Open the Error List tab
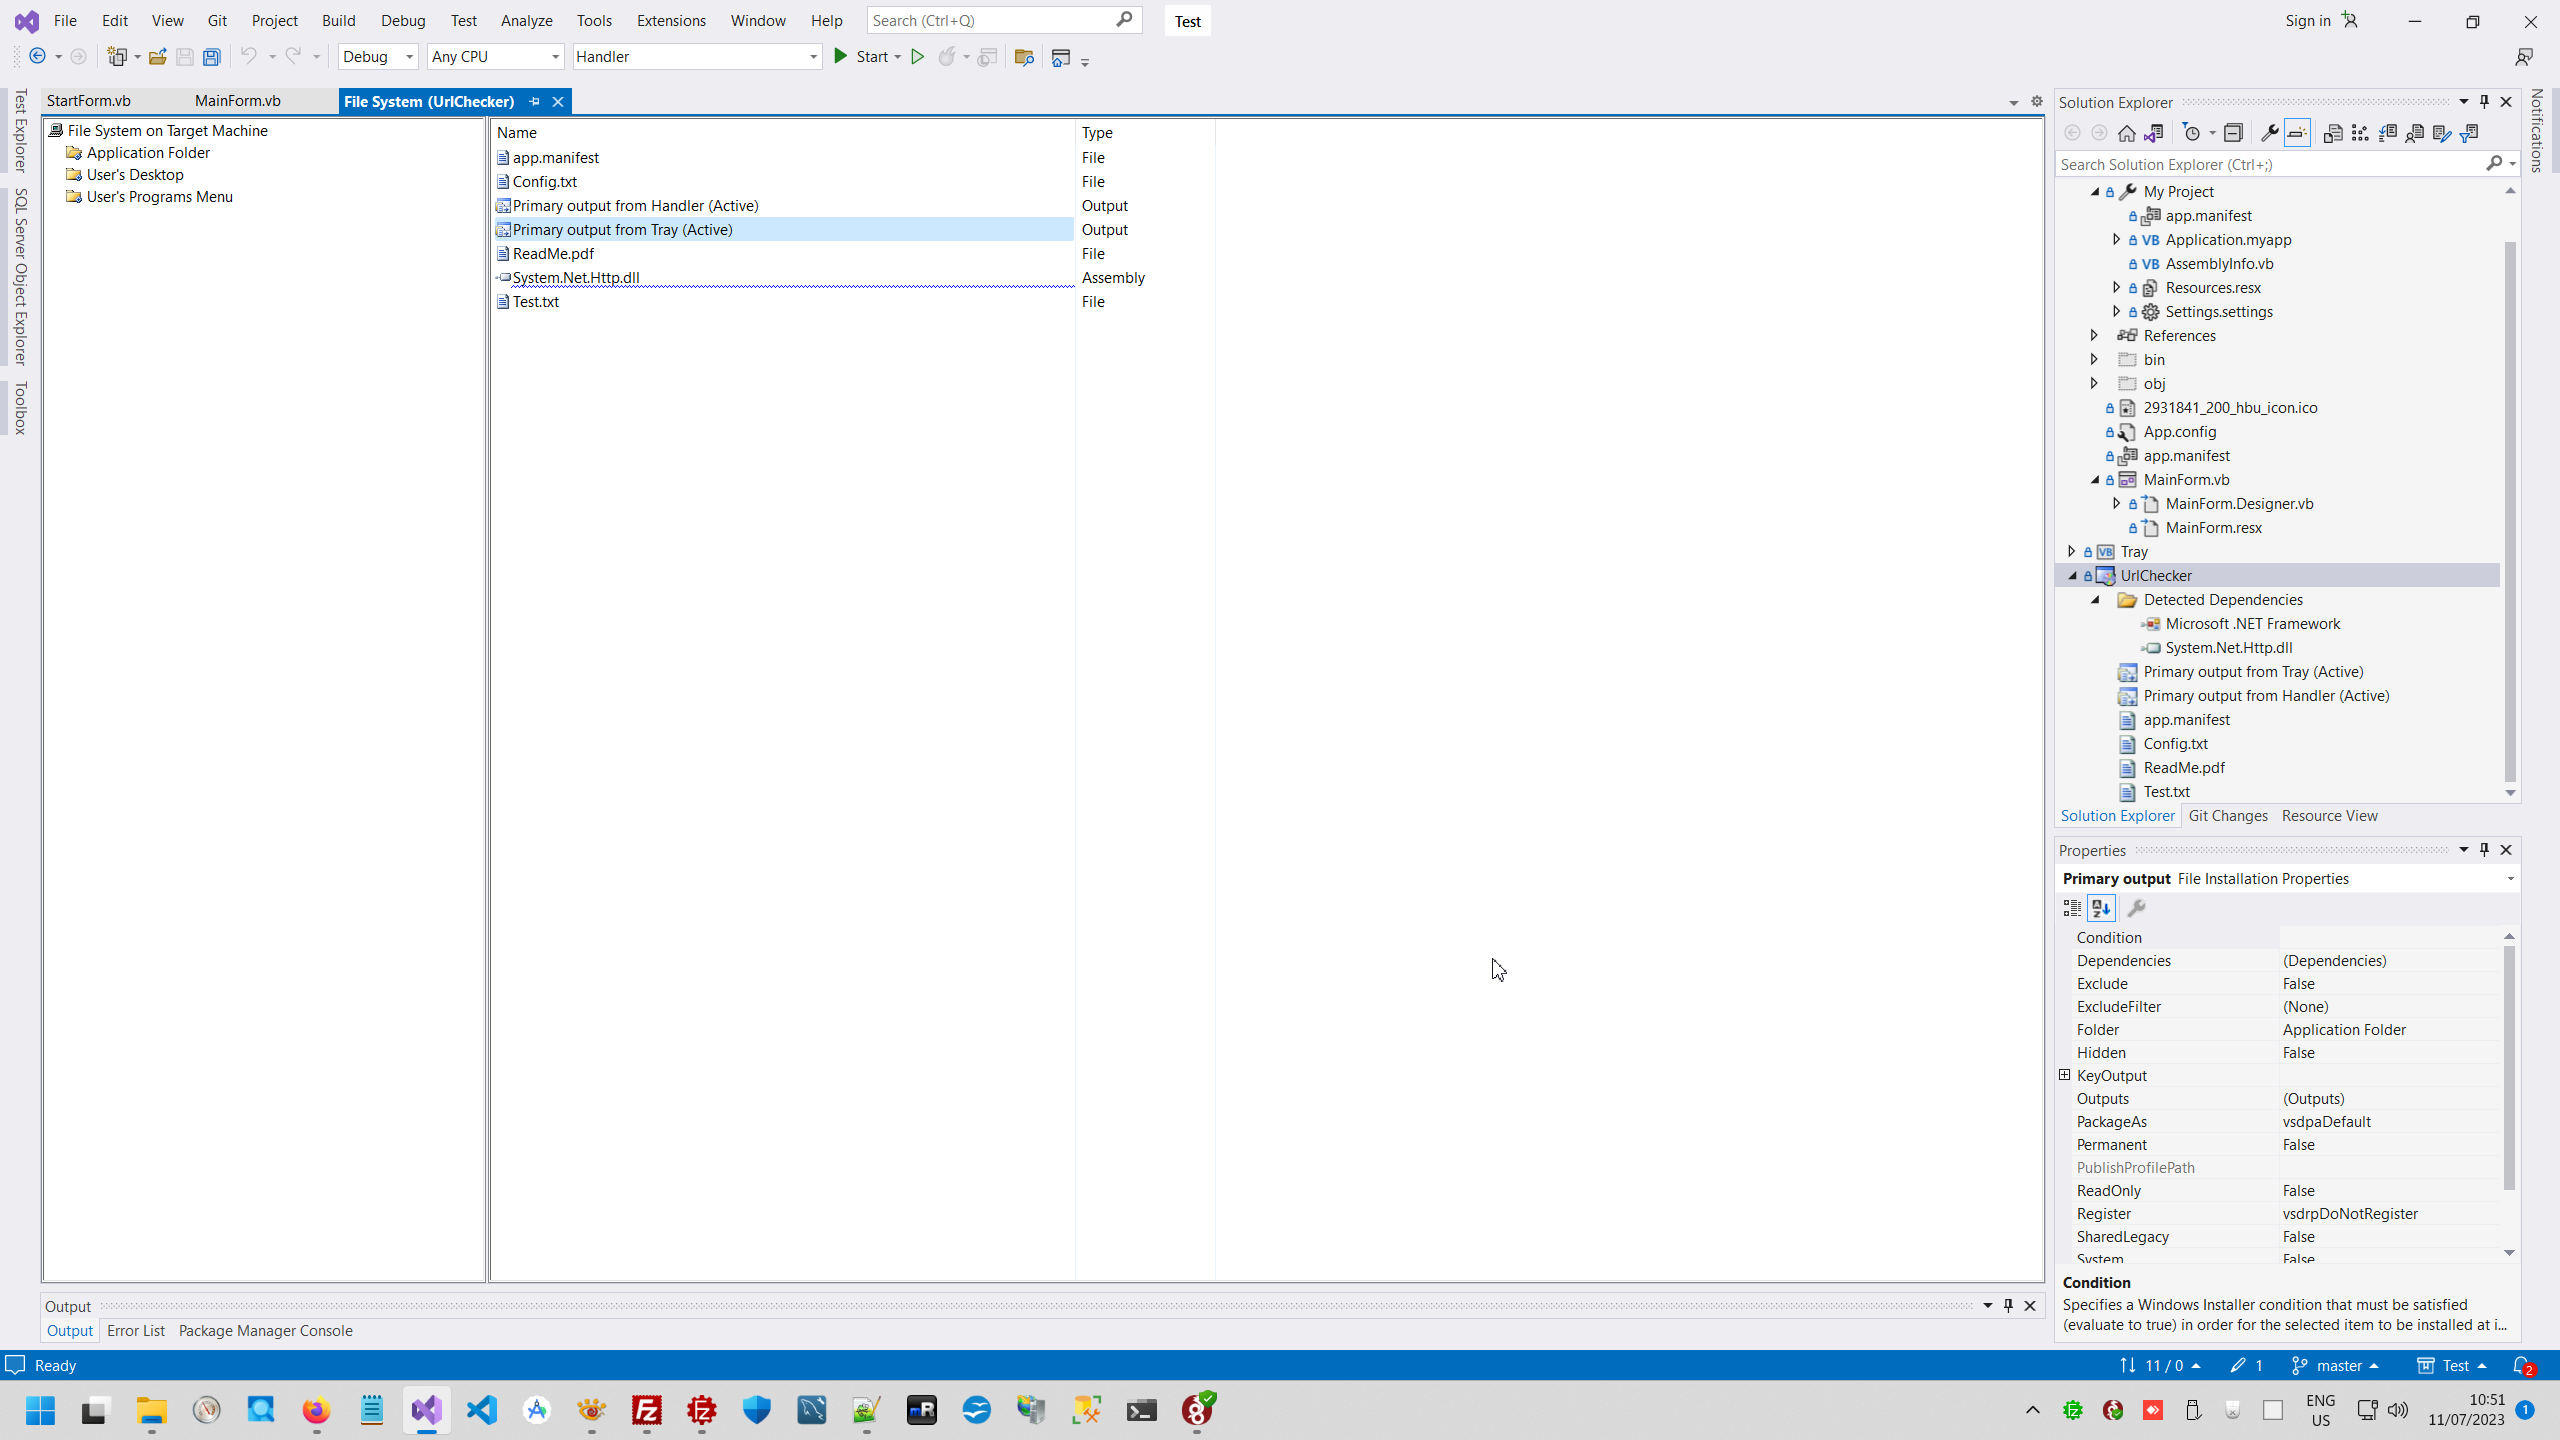Image resolution: width=2560 pixels, height=1440 pixels. (x=135, y=1331)
